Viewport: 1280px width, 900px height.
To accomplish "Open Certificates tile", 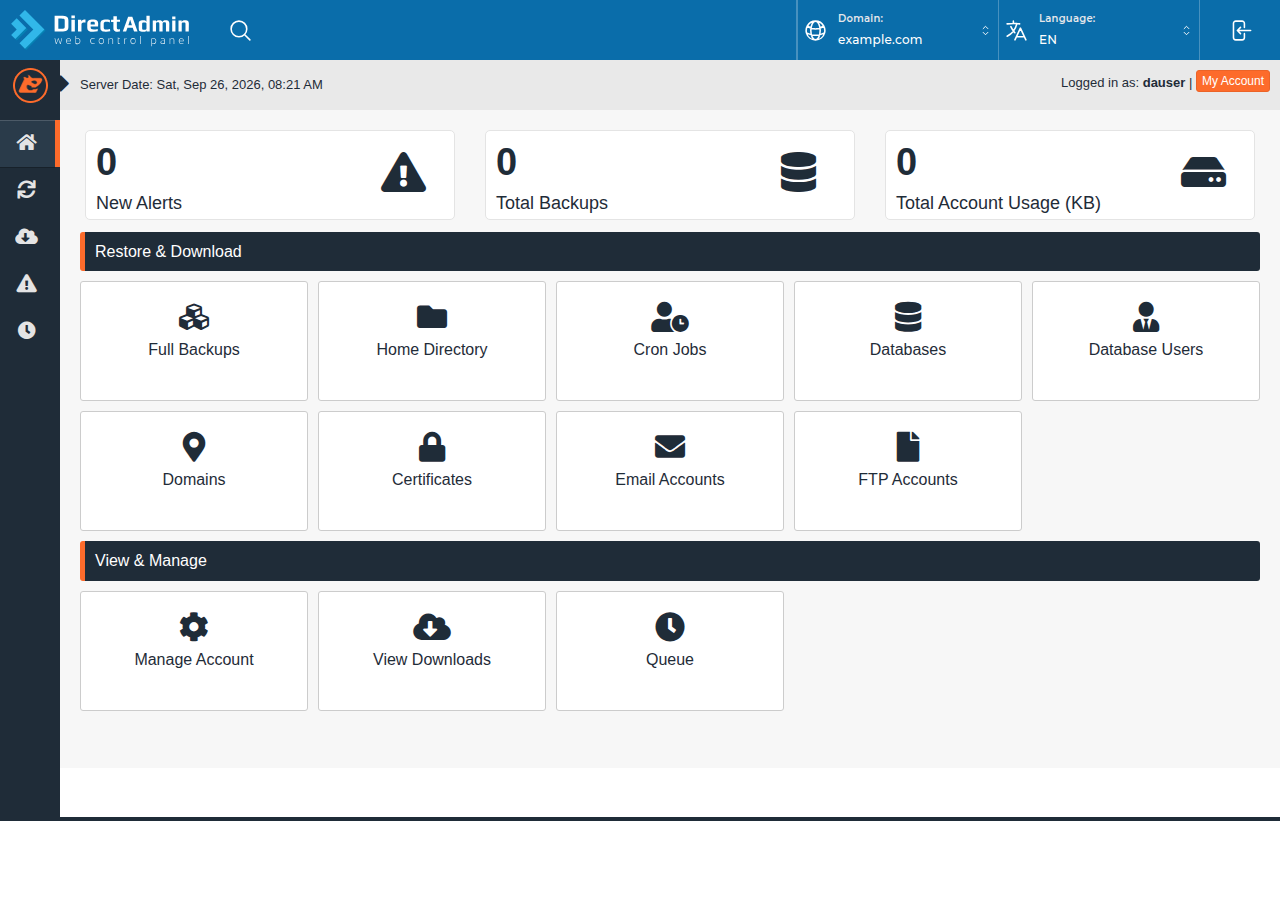I will [432, 471].
